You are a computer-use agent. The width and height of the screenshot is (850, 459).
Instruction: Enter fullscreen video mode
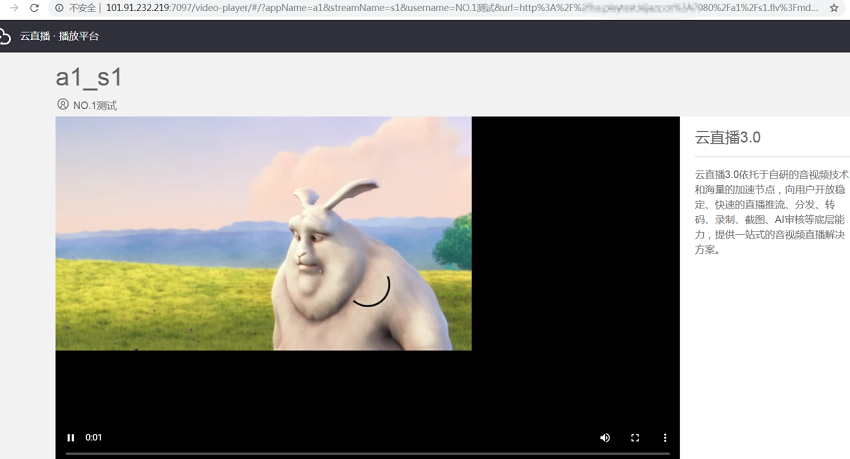tap(635, 437)
